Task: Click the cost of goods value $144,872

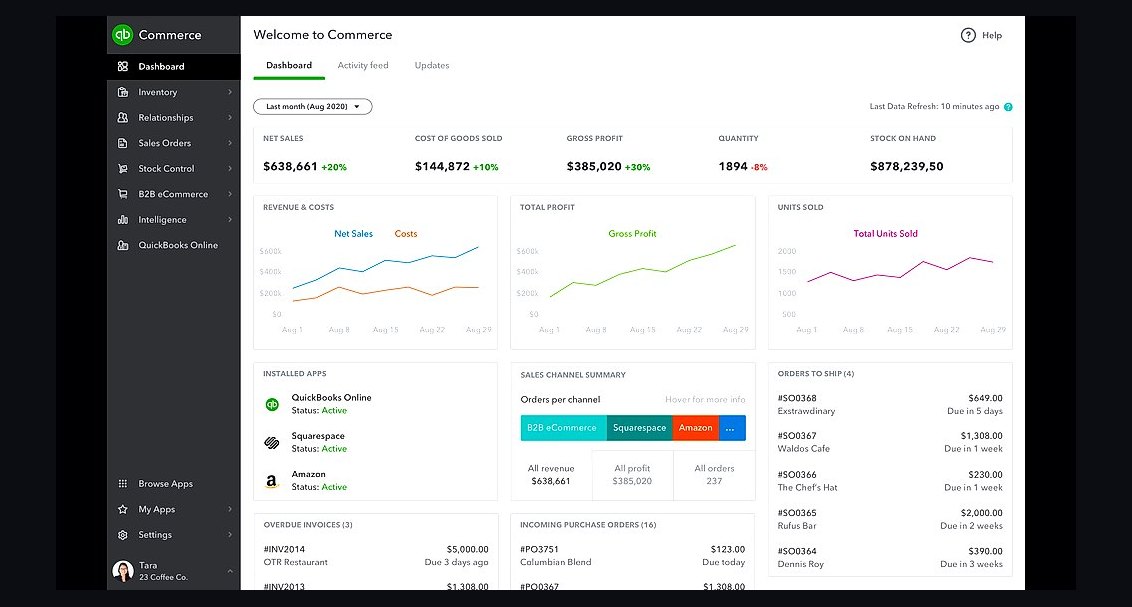Action: pyautogui.click(x=443, y=167)
